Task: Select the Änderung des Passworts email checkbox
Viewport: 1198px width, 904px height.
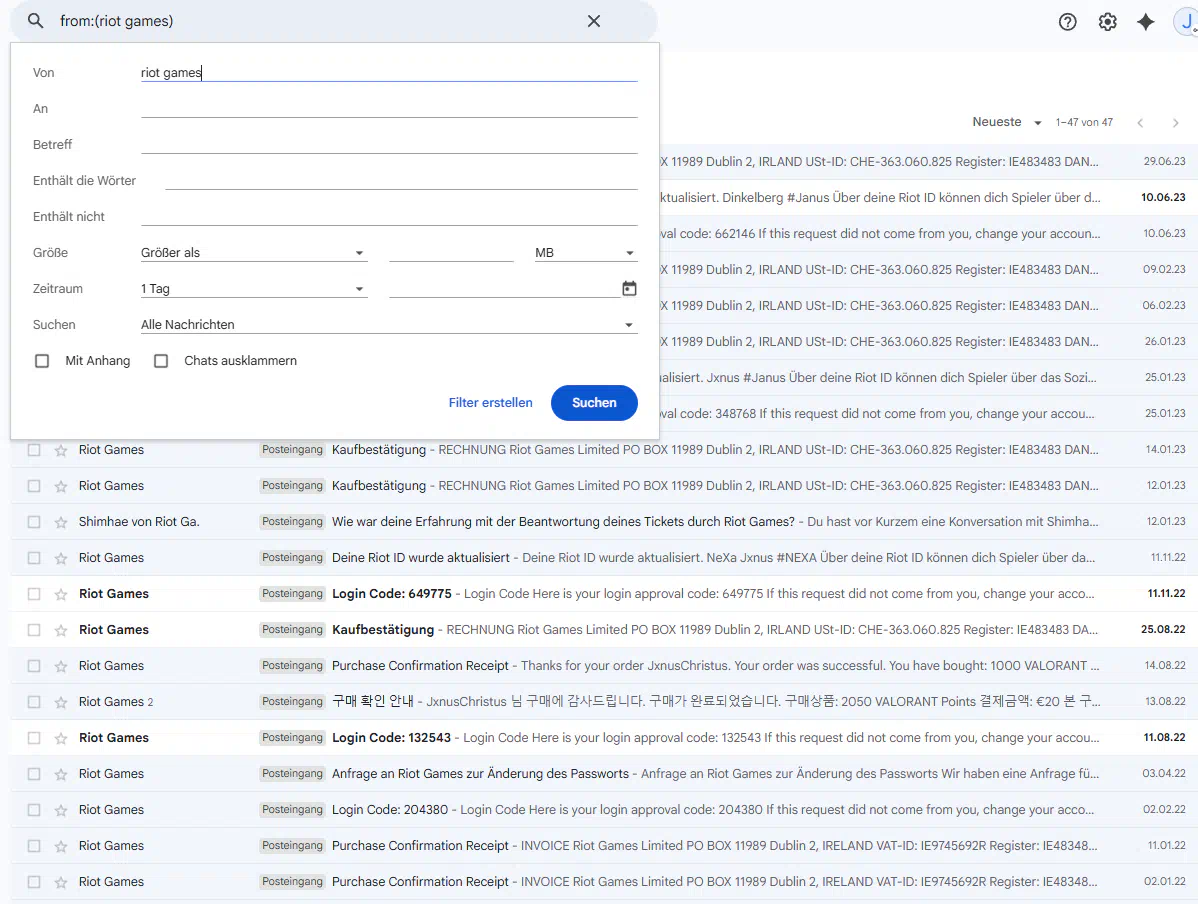Action: click(34, 773)
